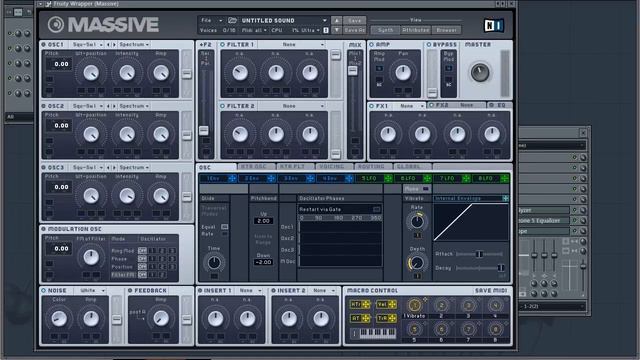Click the Vibrato macro 1 knob
This screenshot has height=360, width=640.
(414, 305)
